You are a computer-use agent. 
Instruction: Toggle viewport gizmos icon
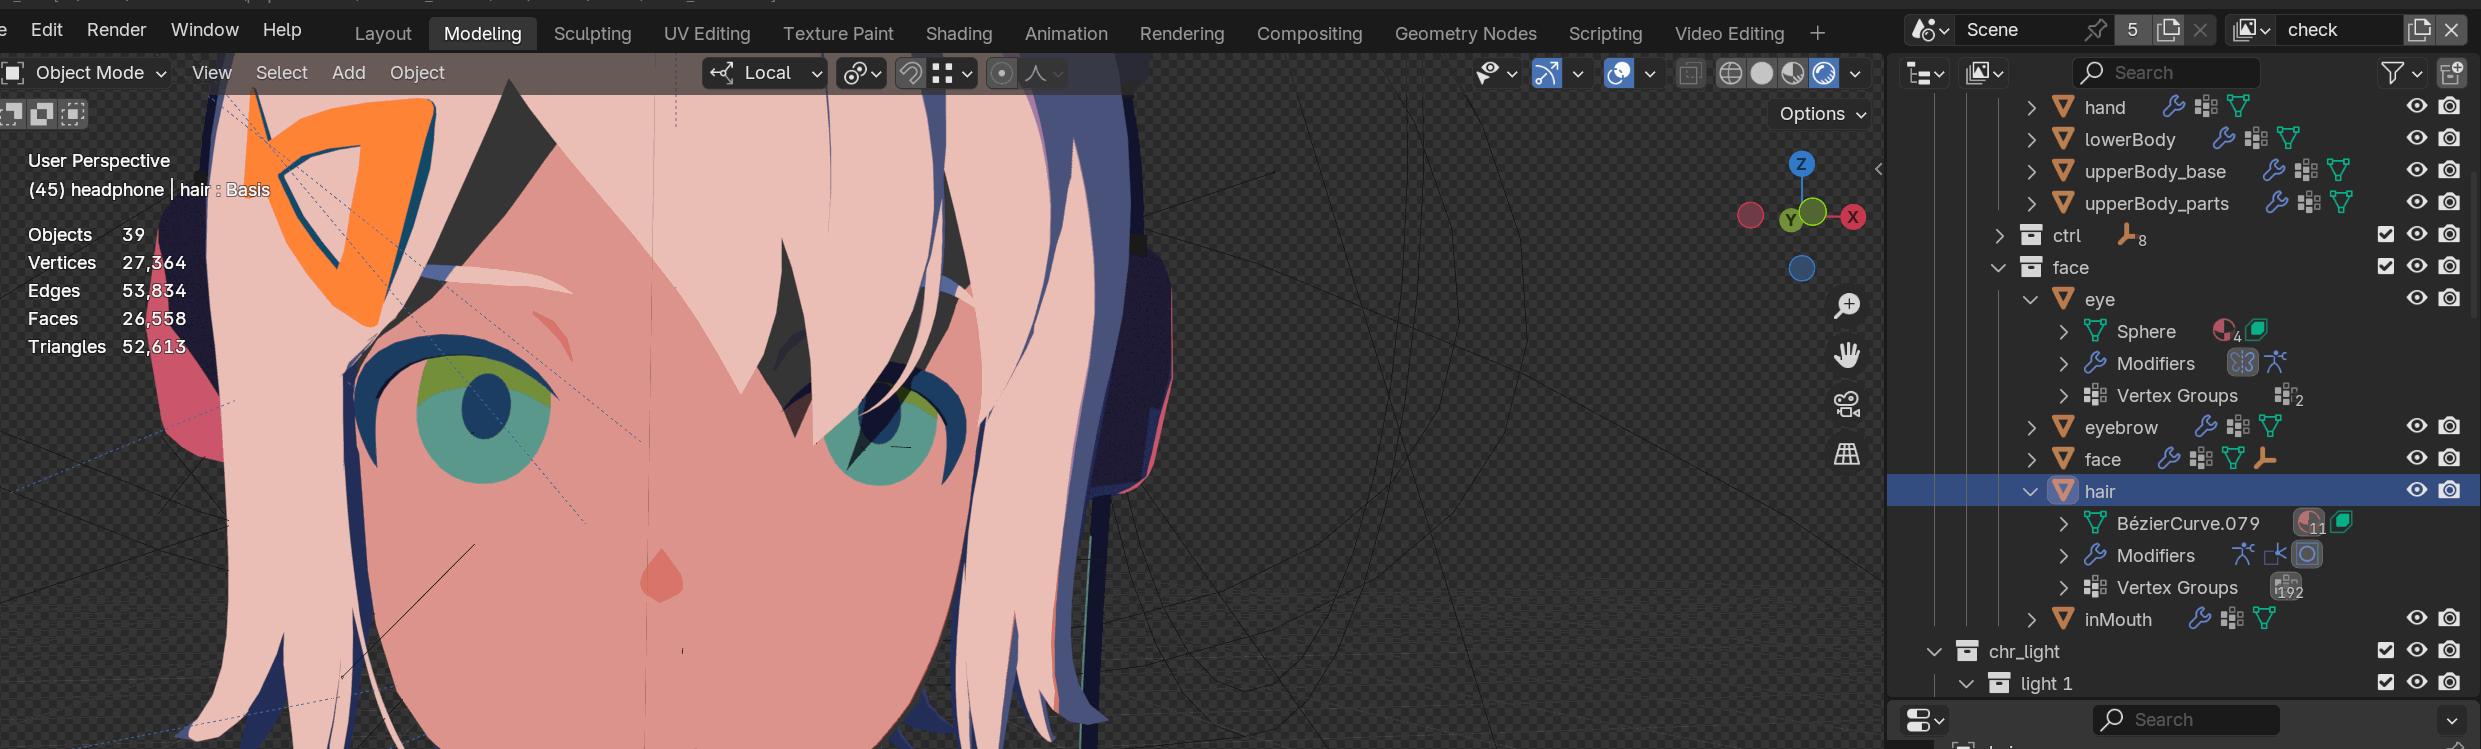pos(1546,73)
